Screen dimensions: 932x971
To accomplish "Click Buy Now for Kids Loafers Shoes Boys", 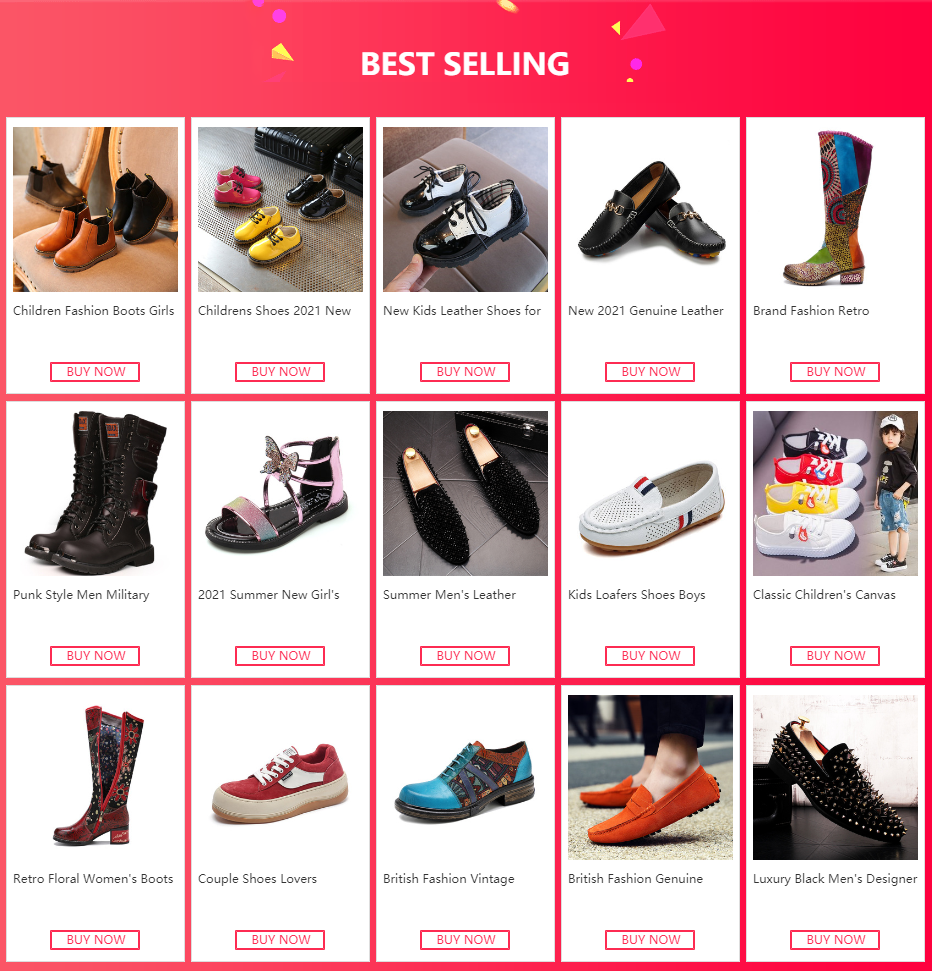I will [650, 656].
